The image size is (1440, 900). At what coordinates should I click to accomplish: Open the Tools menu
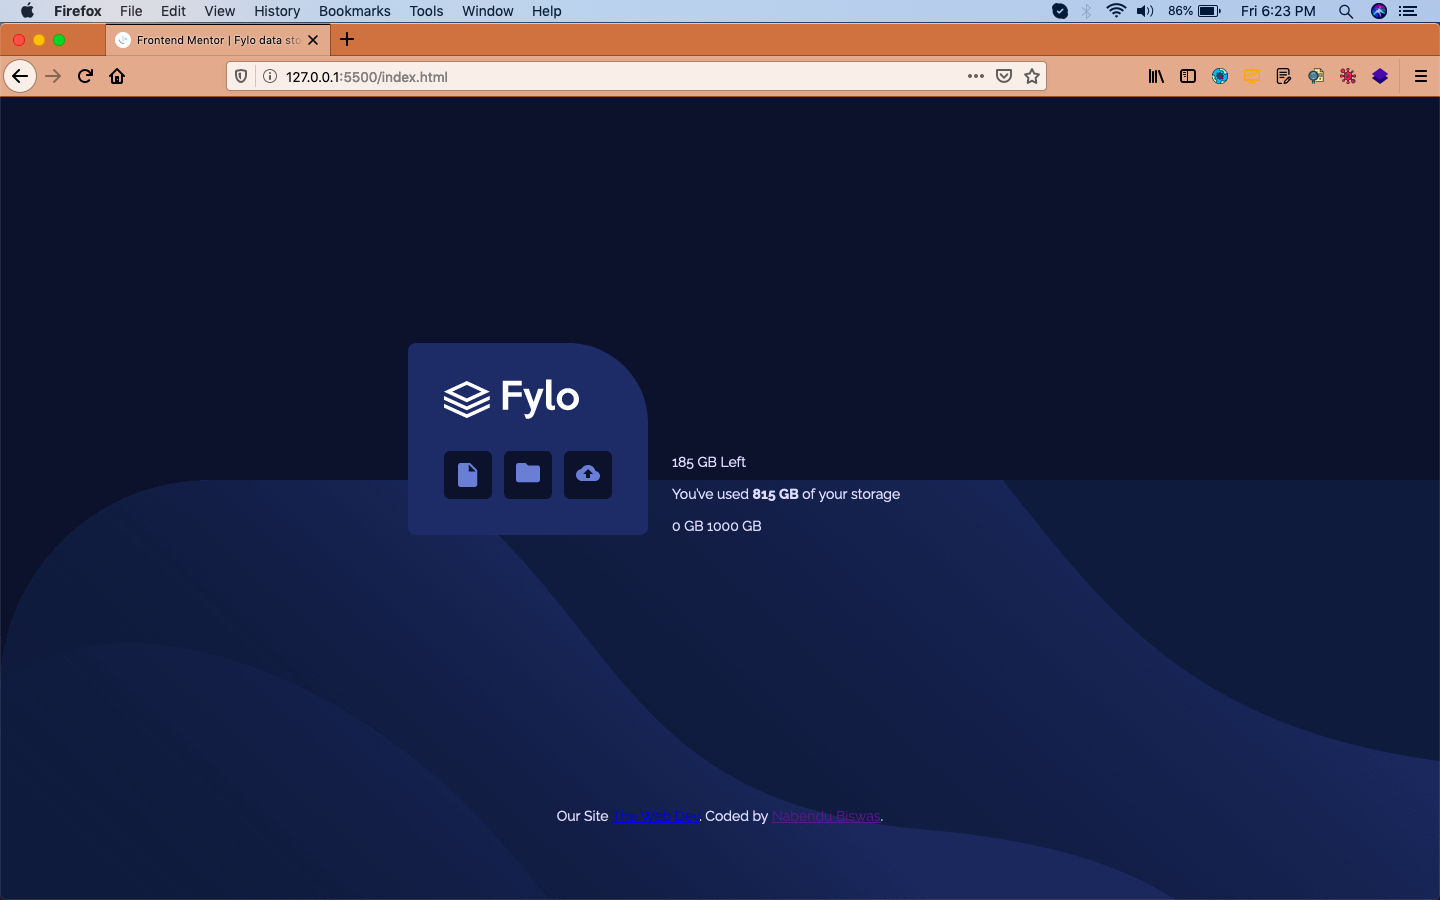click(x=426, y=11)
